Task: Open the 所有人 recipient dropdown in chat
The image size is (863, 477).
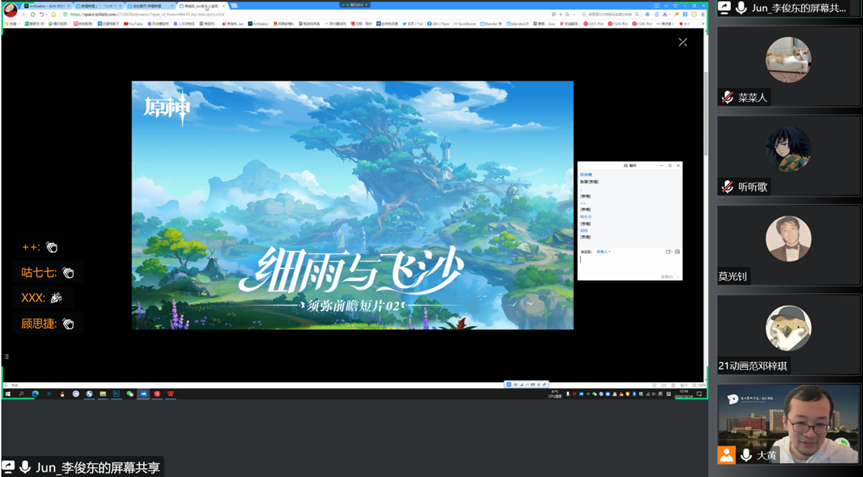Action: [x=603, y=251]
